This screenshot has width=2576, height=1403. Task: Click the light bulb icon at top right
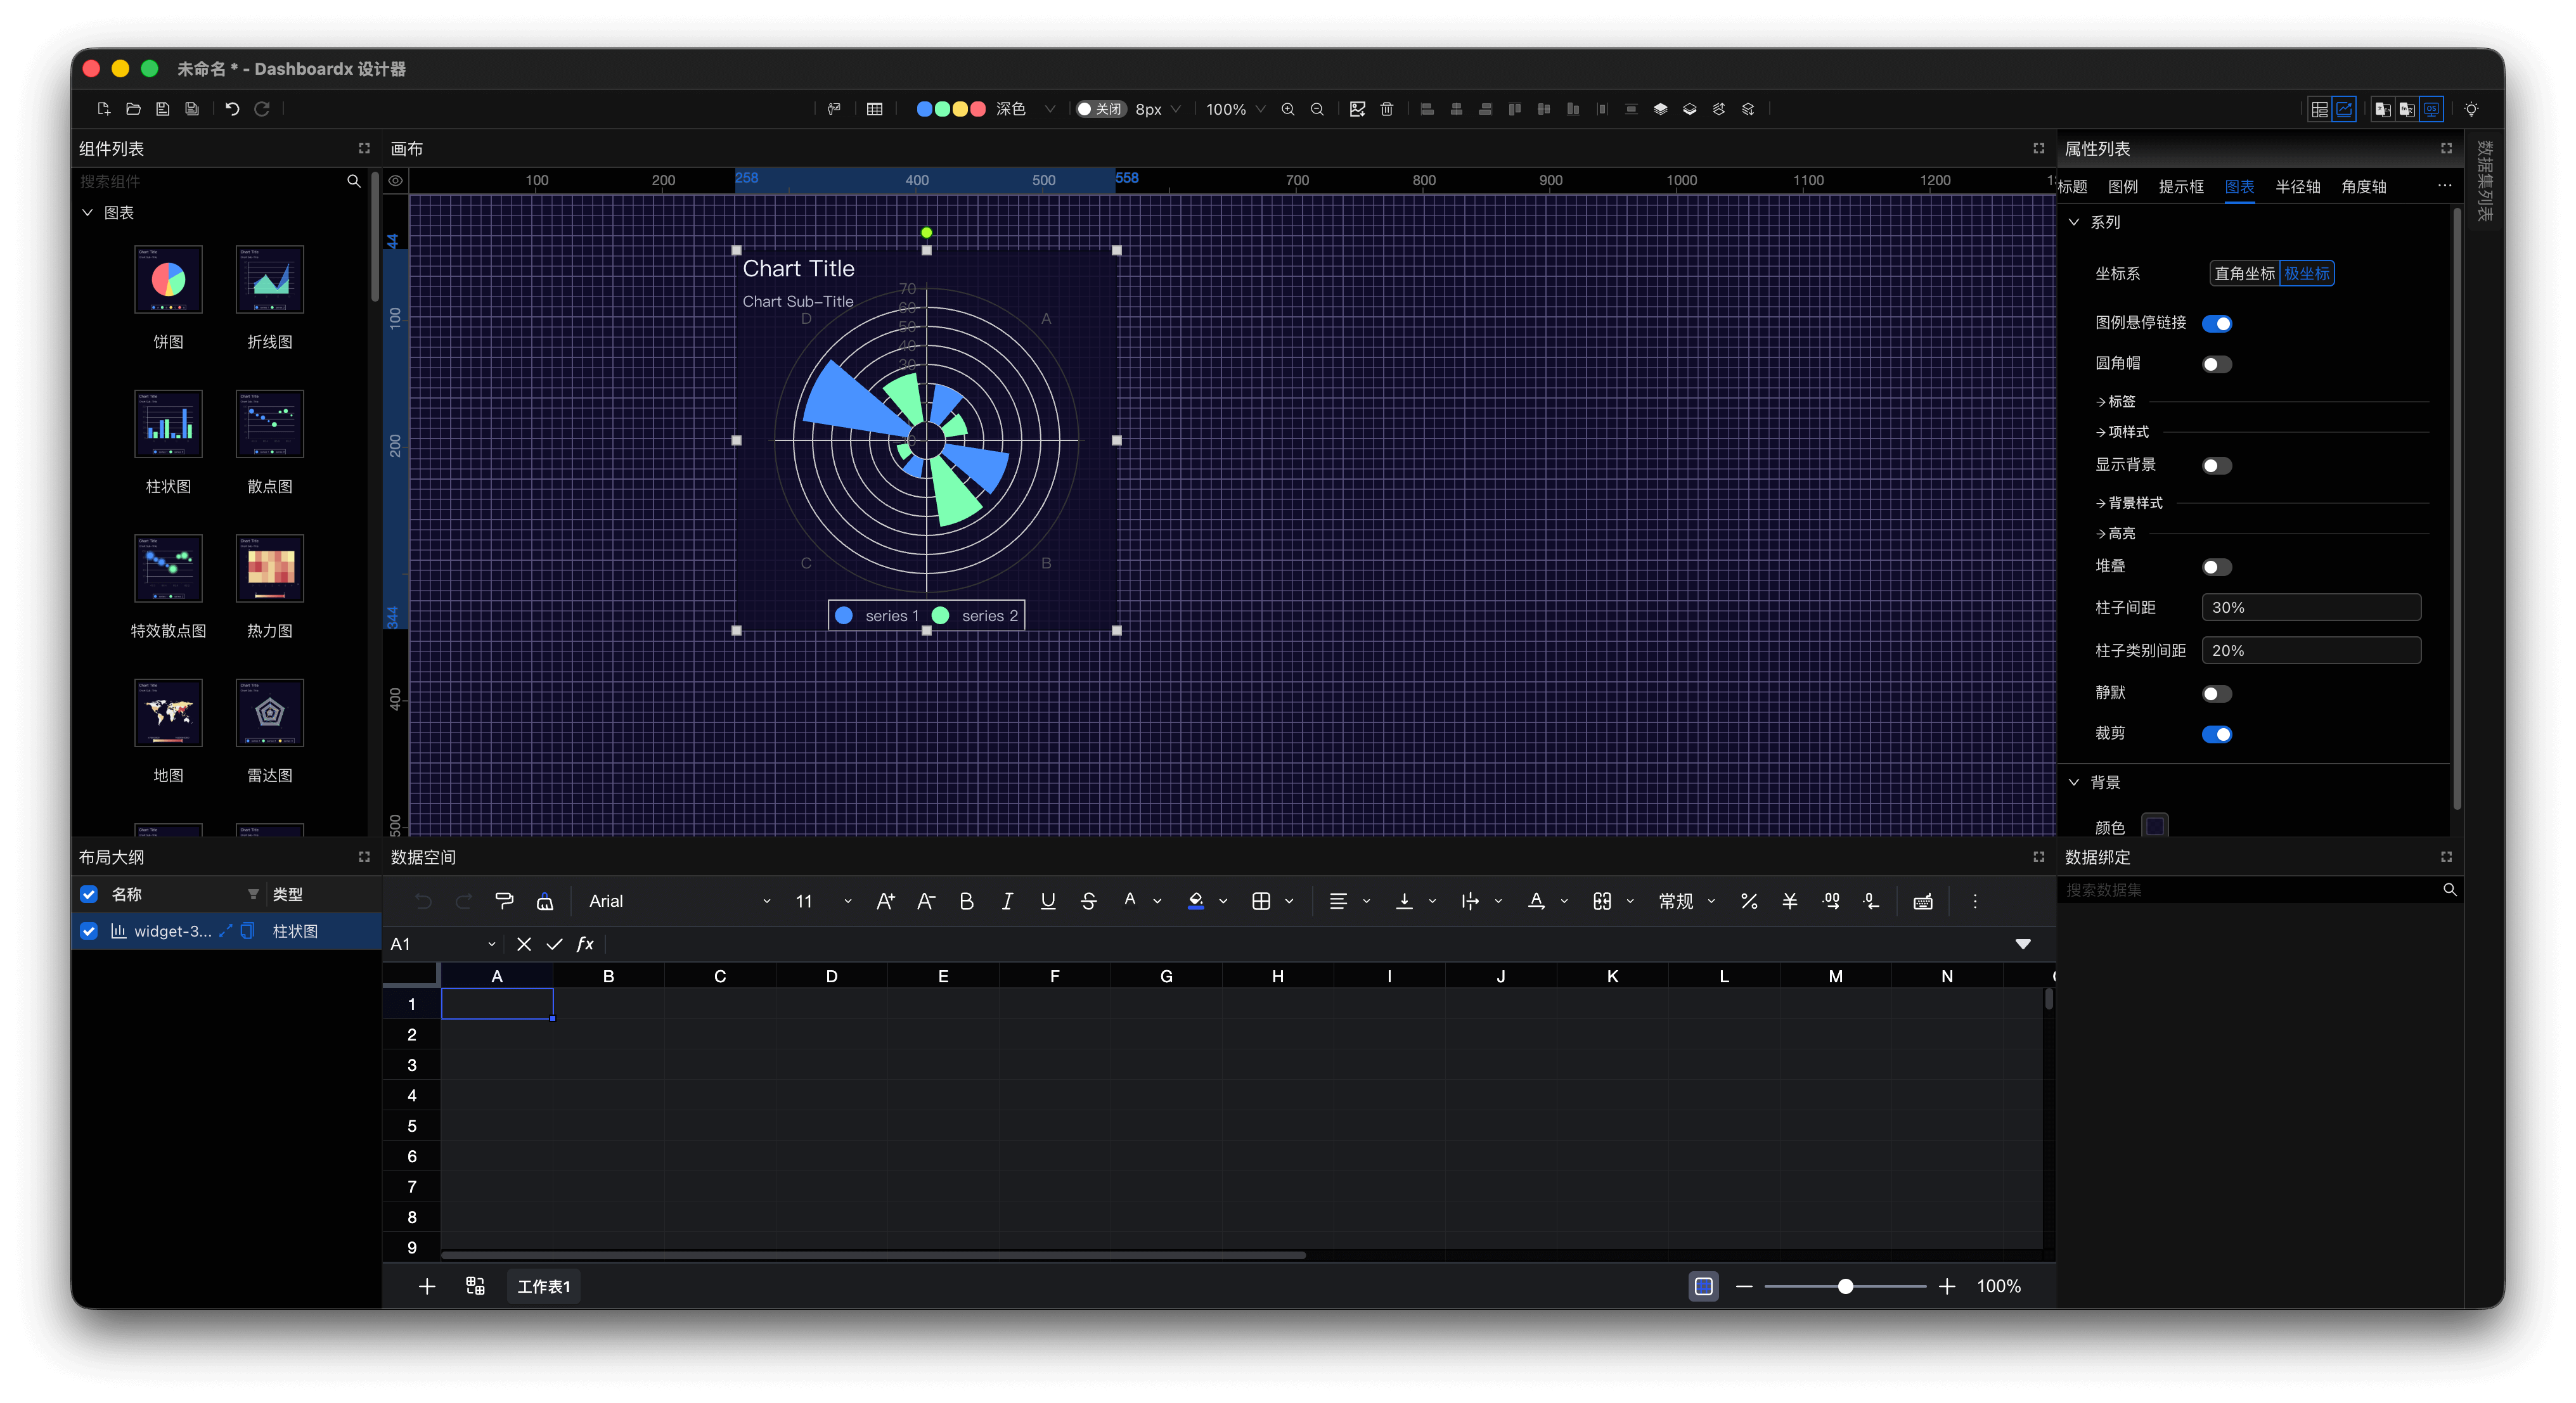pos(2471,109)
